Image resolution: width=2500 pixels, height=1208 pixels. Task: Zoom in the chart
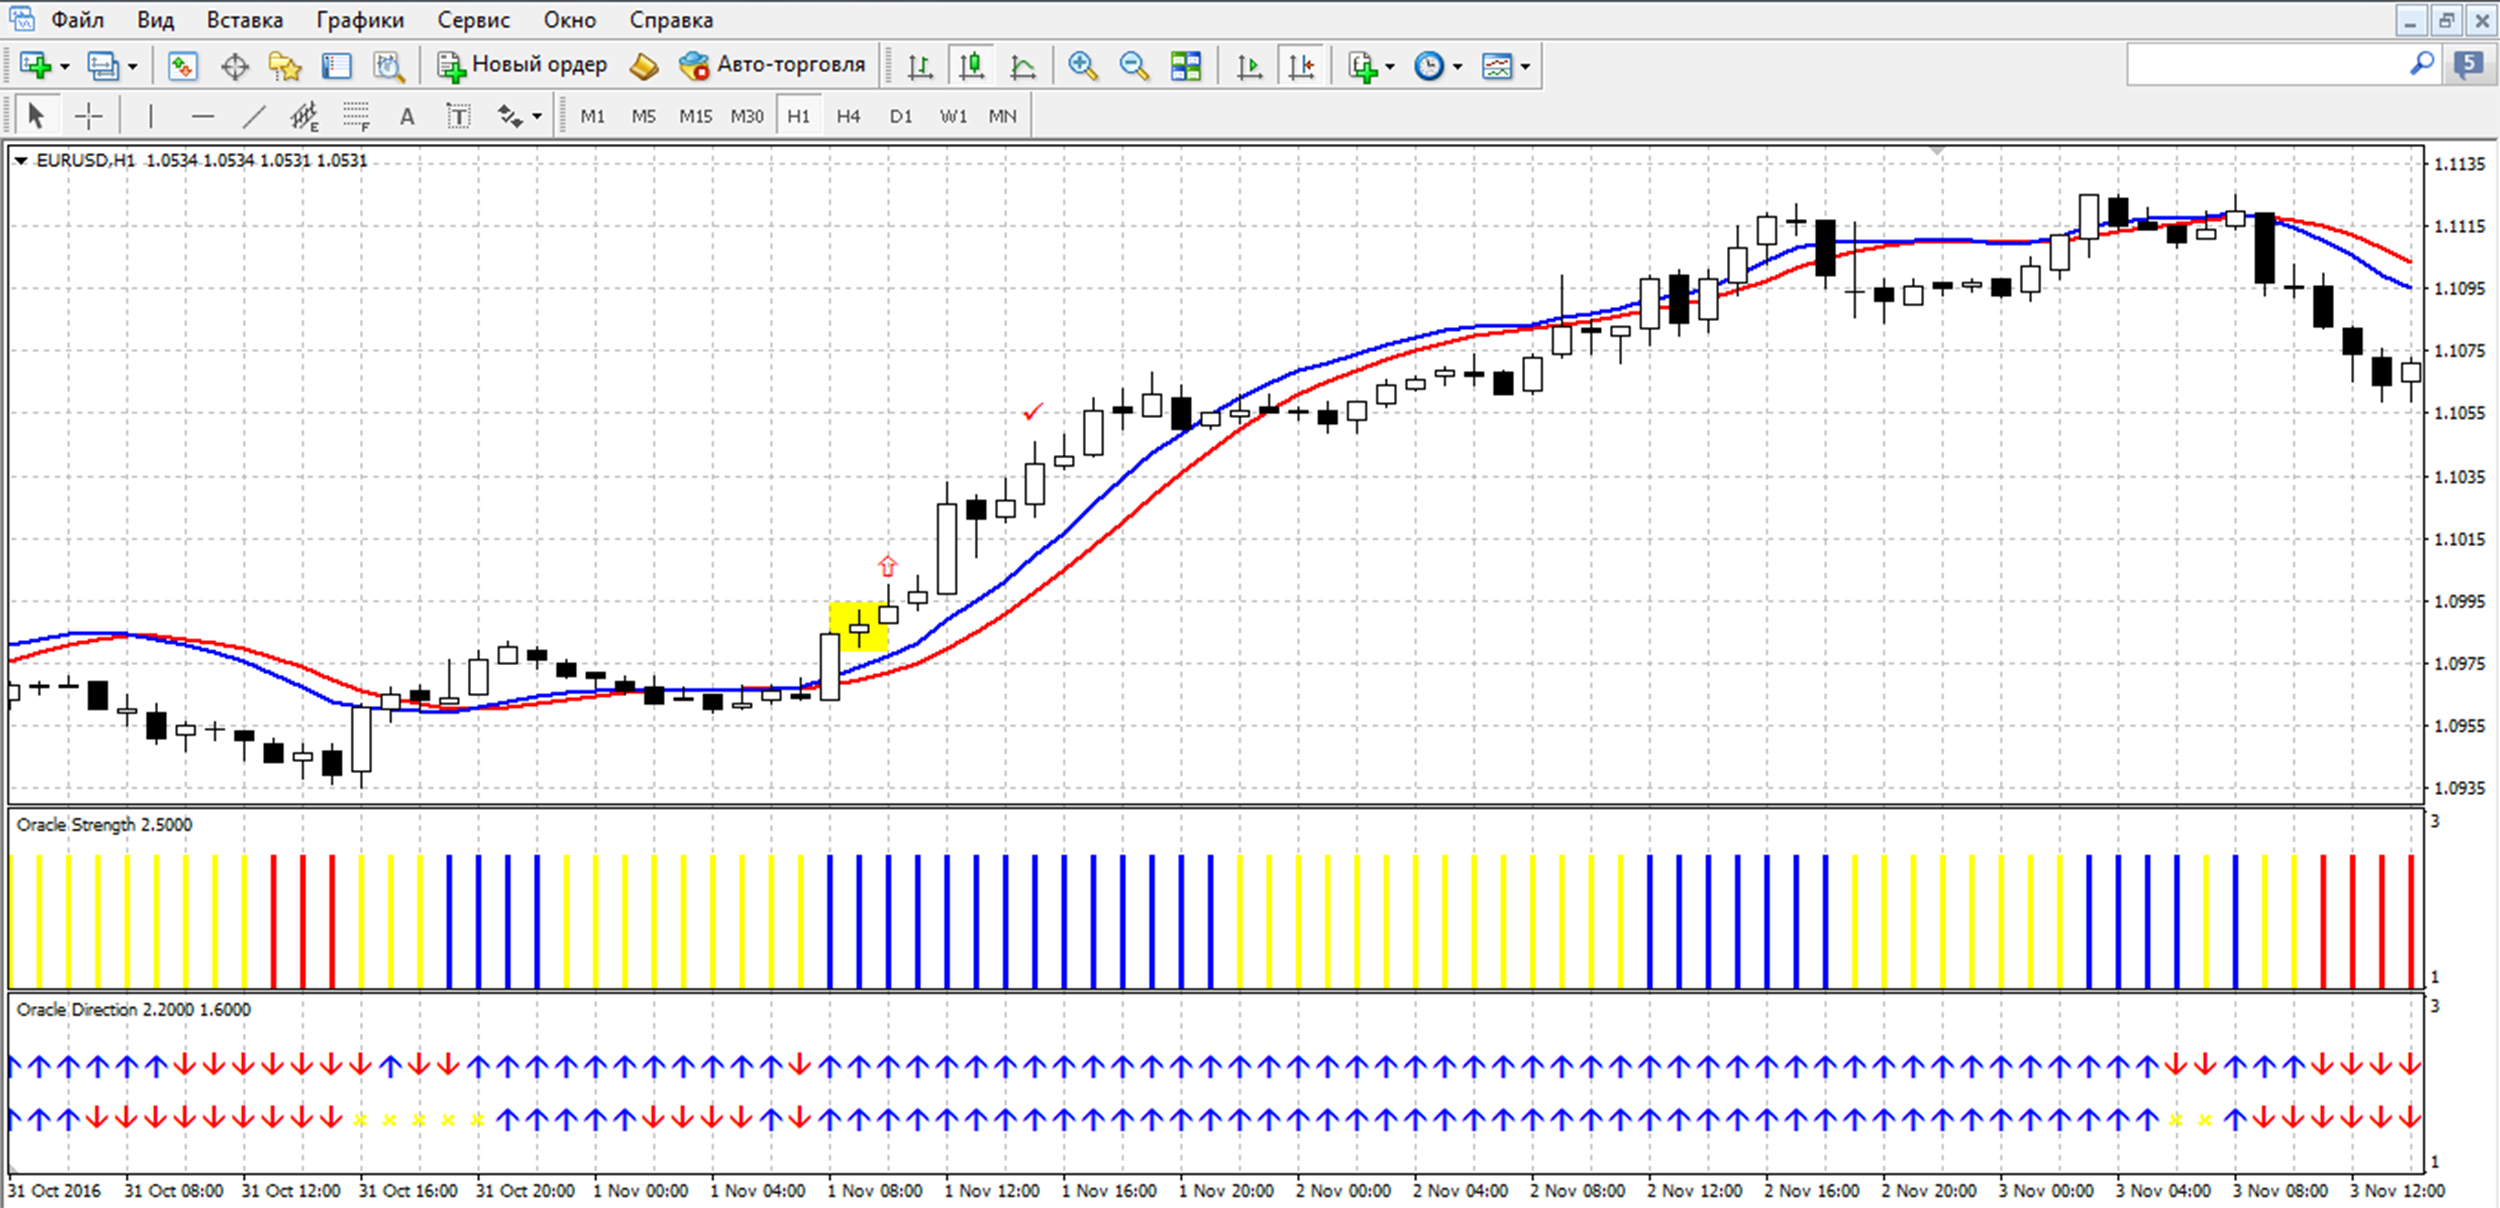pos(1082,66)
